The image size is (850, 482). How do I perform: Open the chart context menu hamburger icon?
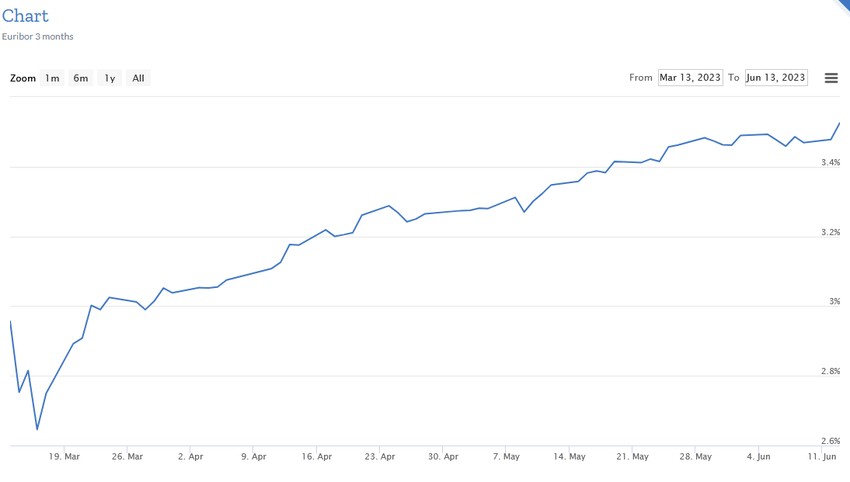tap(831, 78)
